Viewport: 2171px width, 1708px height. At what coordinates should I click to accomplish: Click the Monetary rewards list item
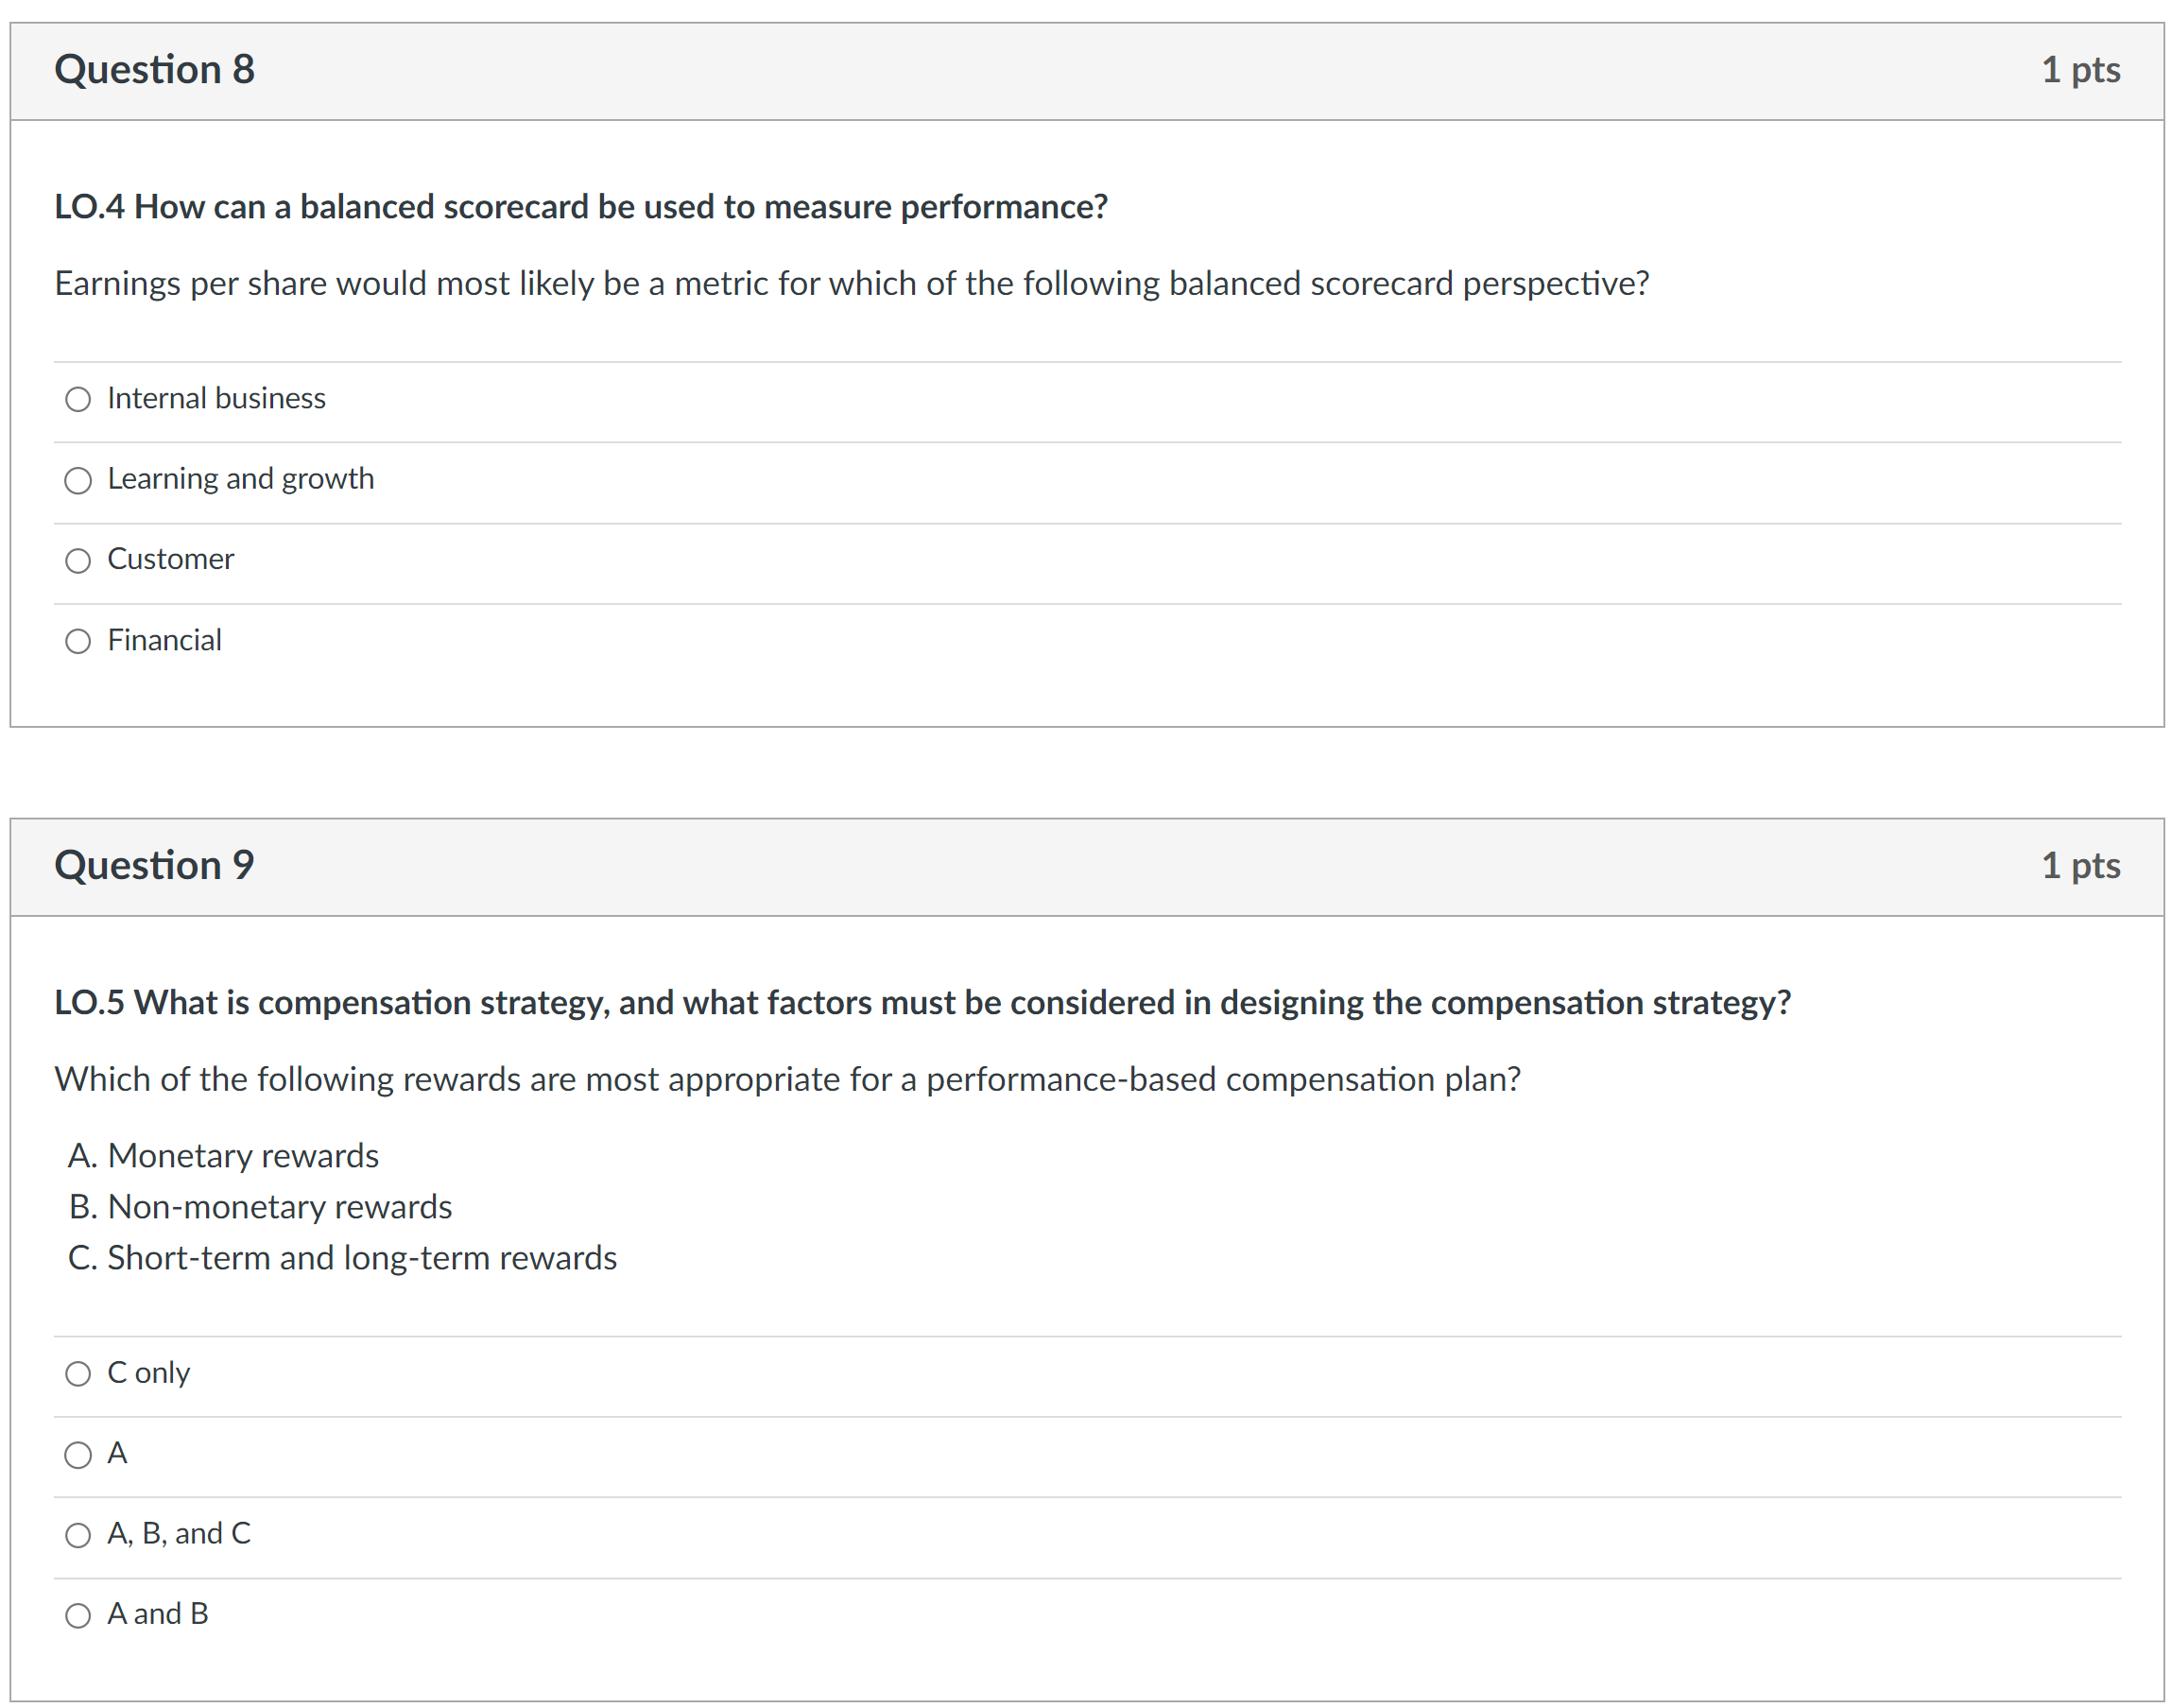pos(224,1157)
